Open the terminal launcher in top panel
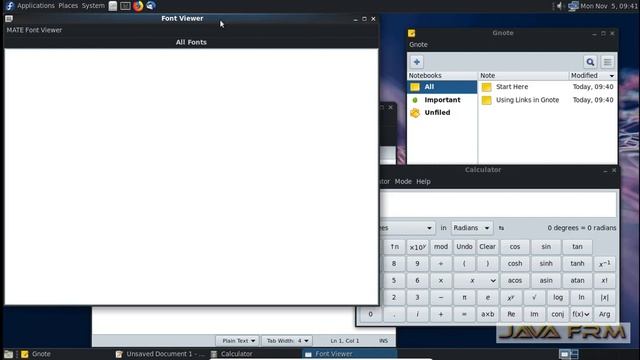The height and width of the screenshot is (360, 640). tap(125, 6)
